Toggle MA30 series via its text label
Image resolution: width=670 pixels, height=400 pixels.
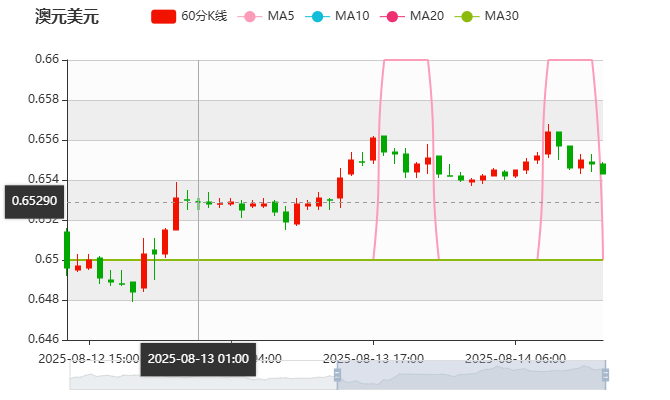[501, 17]
